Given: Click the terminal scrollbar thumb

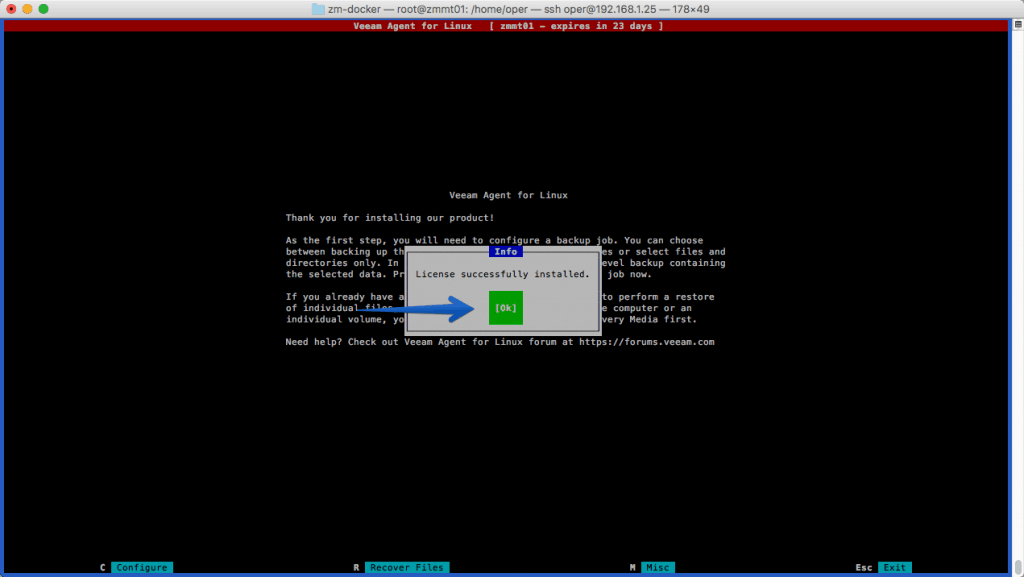Looking at the screenshot, I should tap(1018, 567).
